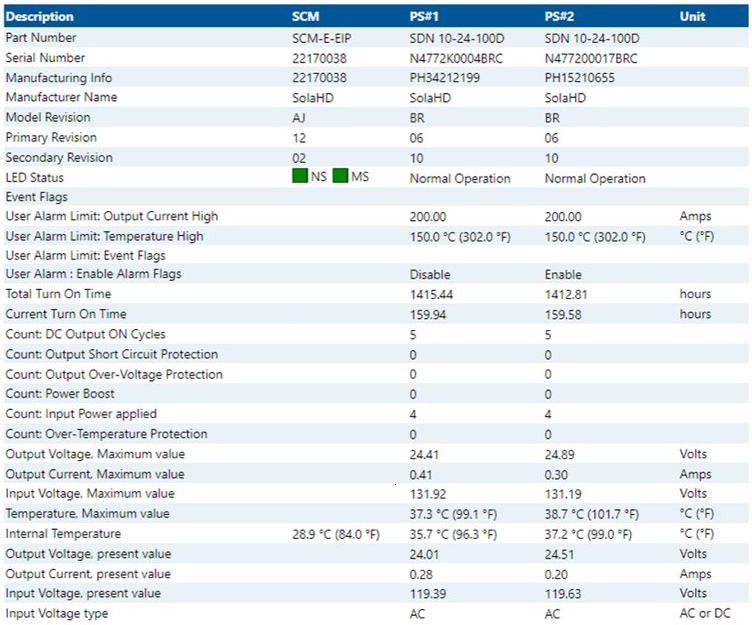This screenshot has width=752, height=625.
Task: Click User Alarm Limit: Event Flags label
Action: tap(85, 256)
